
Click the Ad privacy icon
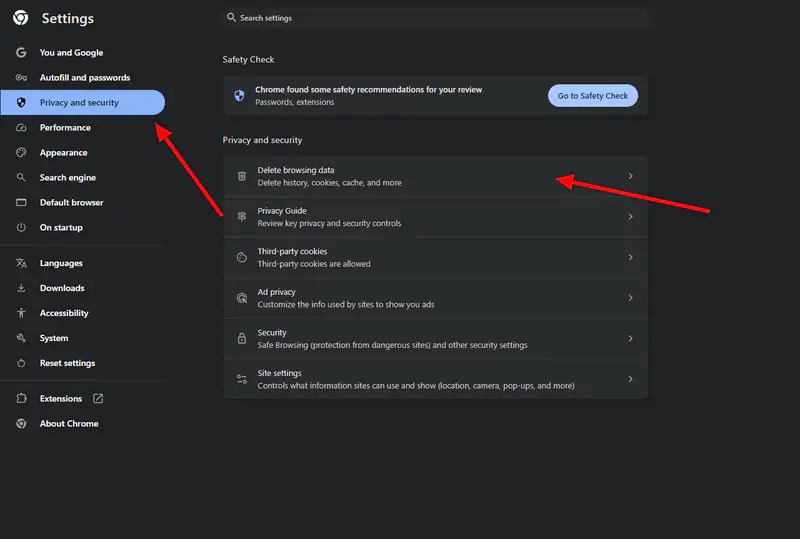point(241,298)
